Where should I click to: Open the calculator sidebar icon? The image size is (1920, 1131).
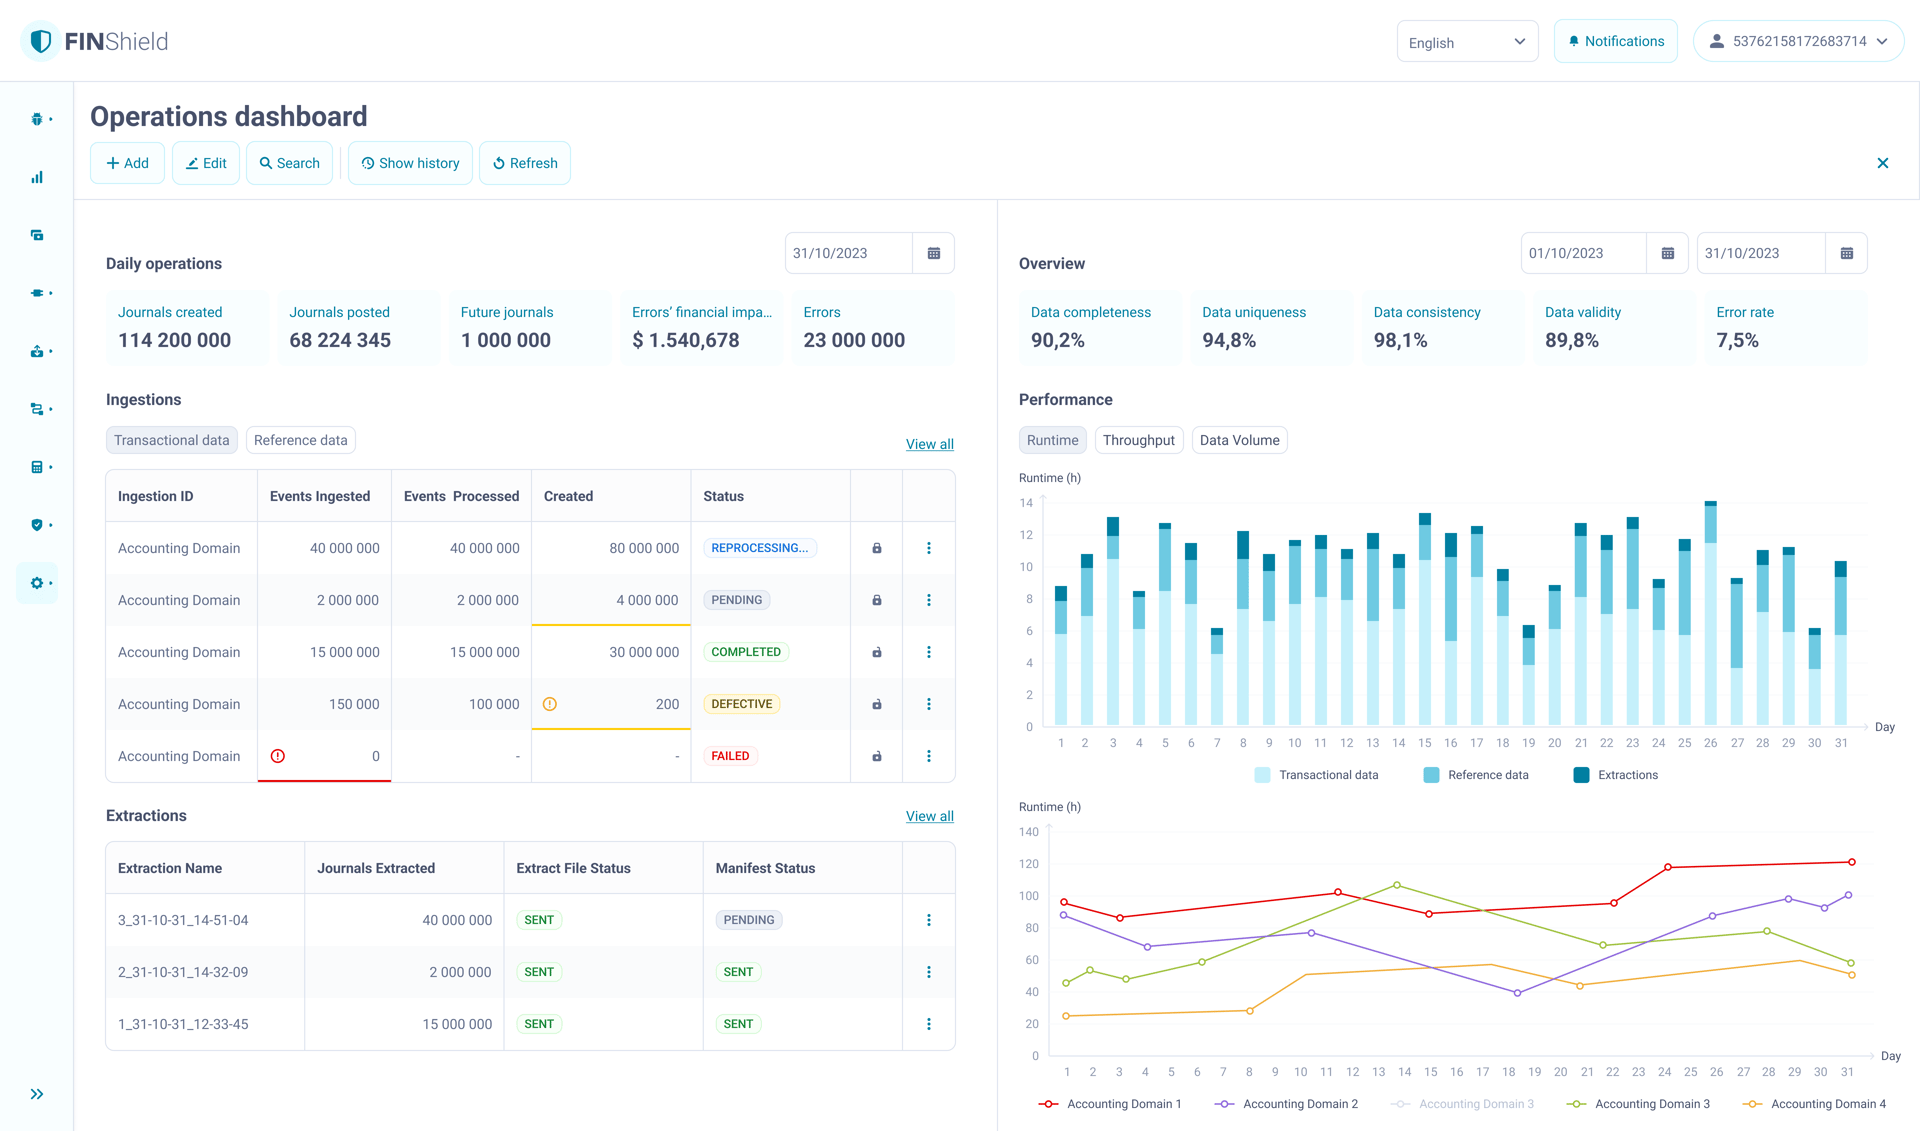37,467
